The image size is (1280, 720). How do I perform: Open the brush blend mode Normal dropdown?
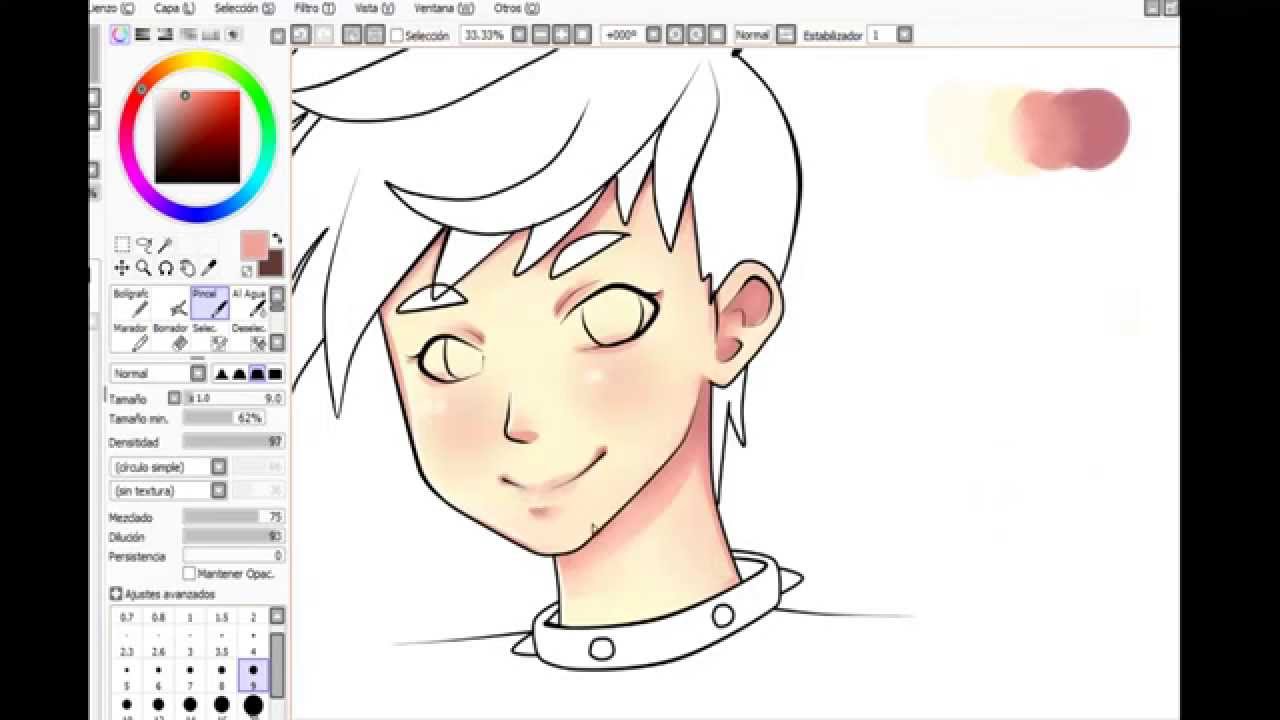(x=158, y=374)
